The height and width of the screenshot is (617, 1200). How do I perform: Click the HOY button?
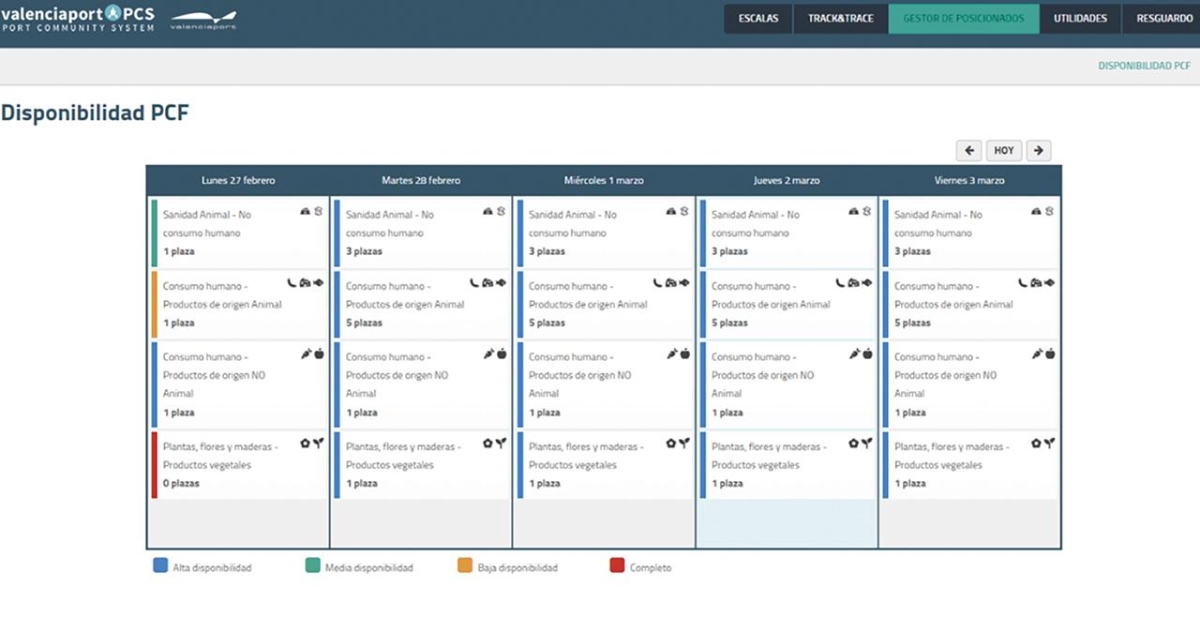[1004, 150]
